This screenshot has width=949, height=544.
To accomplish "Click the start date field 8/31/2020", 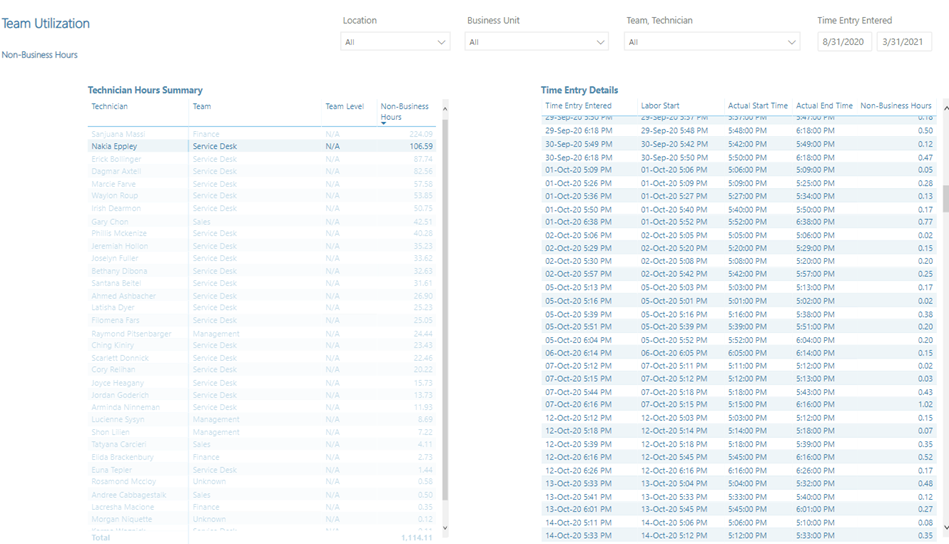I will pos(844,42).
